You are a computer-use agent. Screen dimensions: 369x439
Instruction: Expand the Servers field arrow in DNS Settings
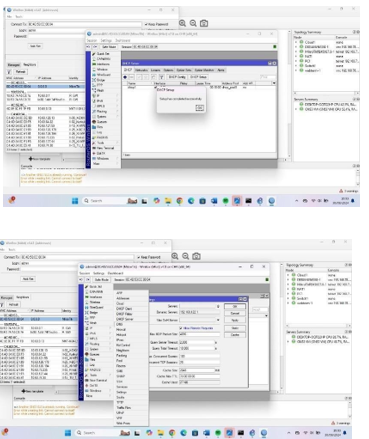click(218, 306)
